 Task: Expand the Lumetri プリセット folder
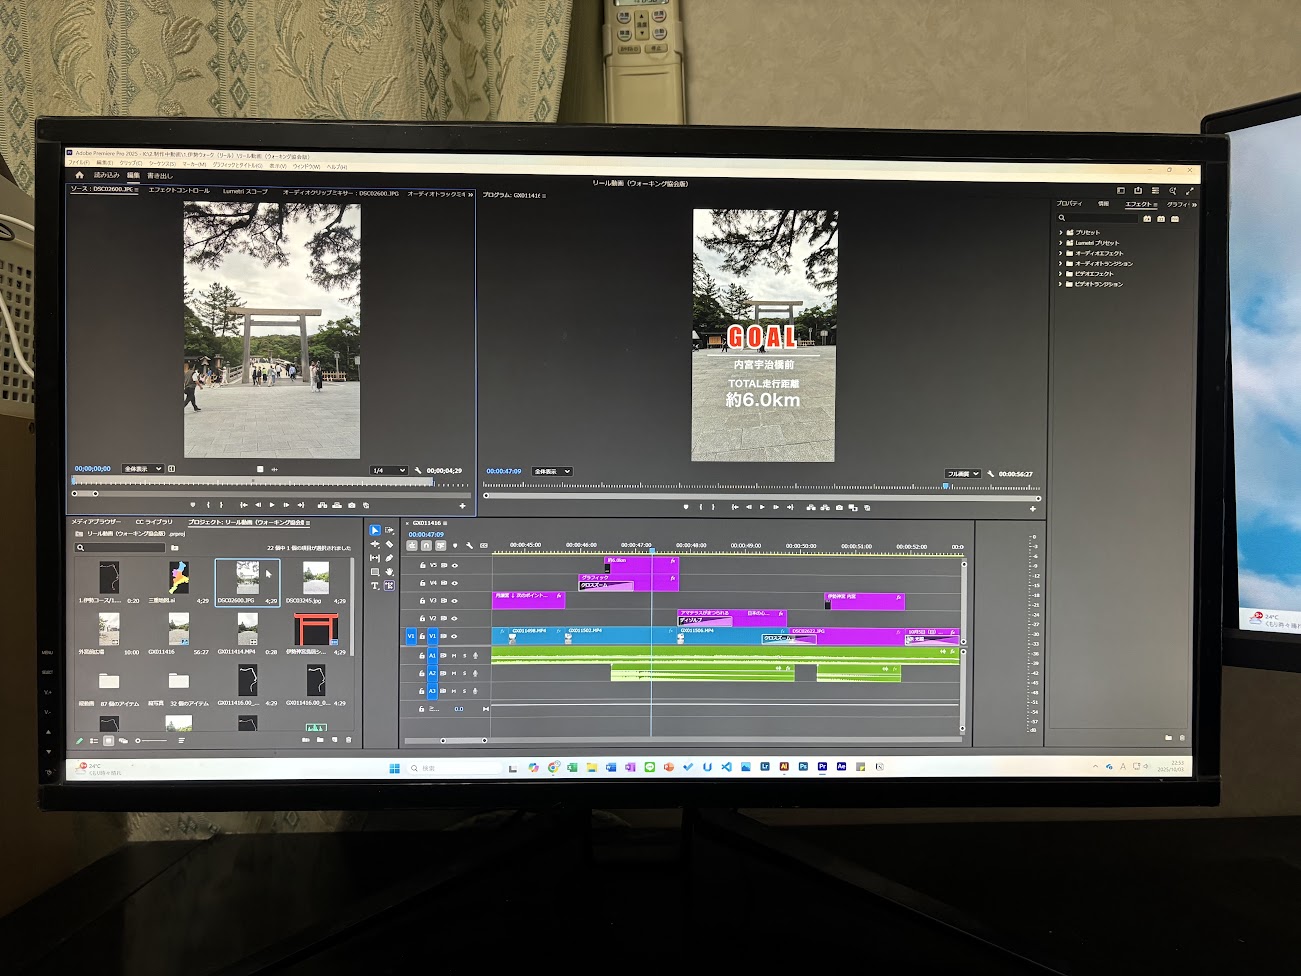(x=1061, y=243)
